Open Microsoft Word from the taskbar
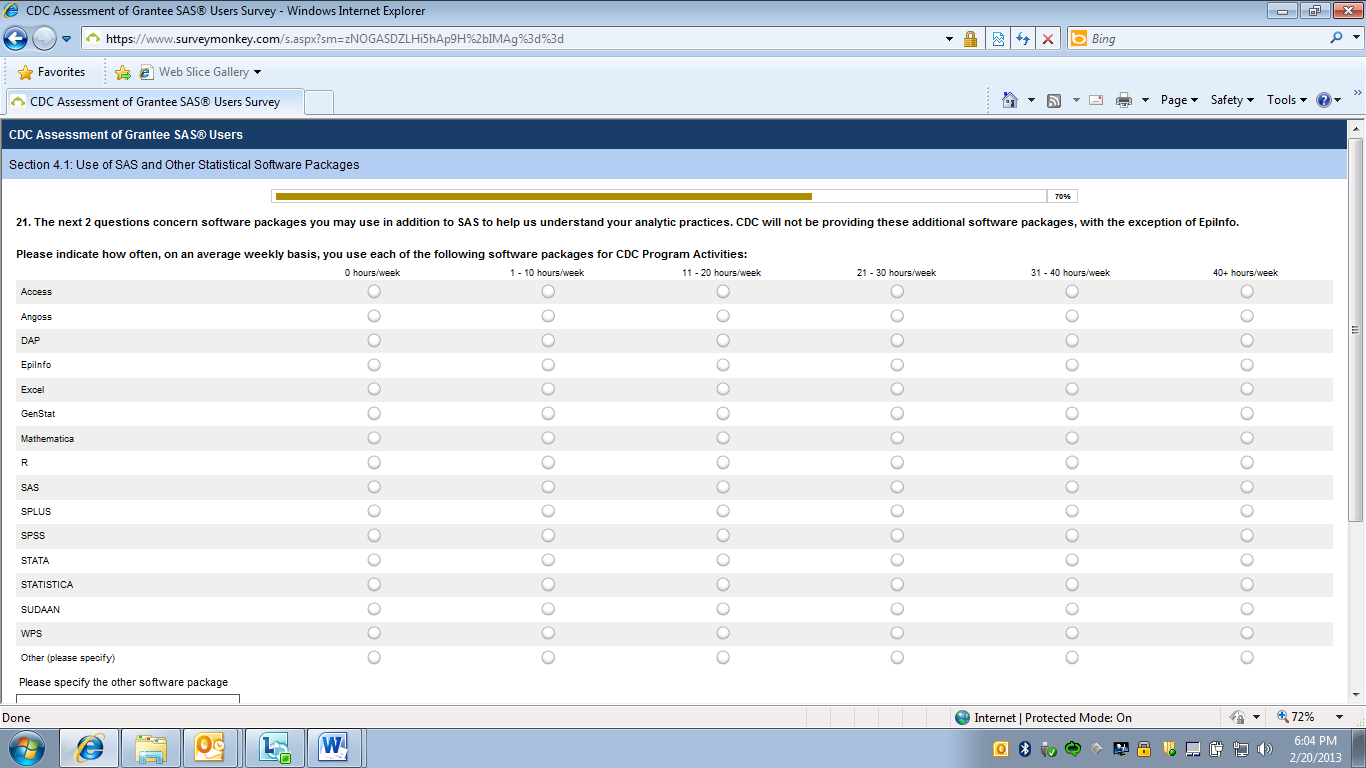 pyautogui.click(x=334, y=748)
